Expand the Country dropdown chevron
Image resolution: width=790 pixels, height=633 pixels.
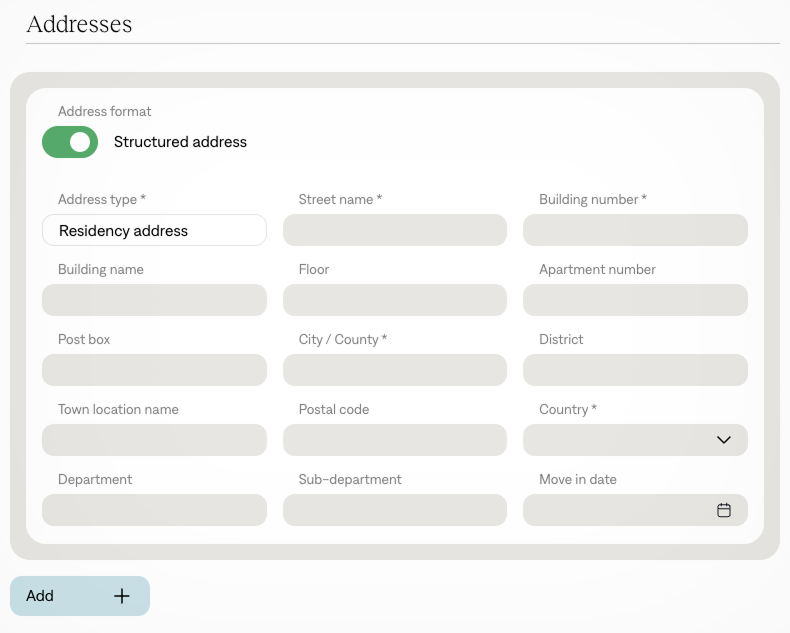724,440
